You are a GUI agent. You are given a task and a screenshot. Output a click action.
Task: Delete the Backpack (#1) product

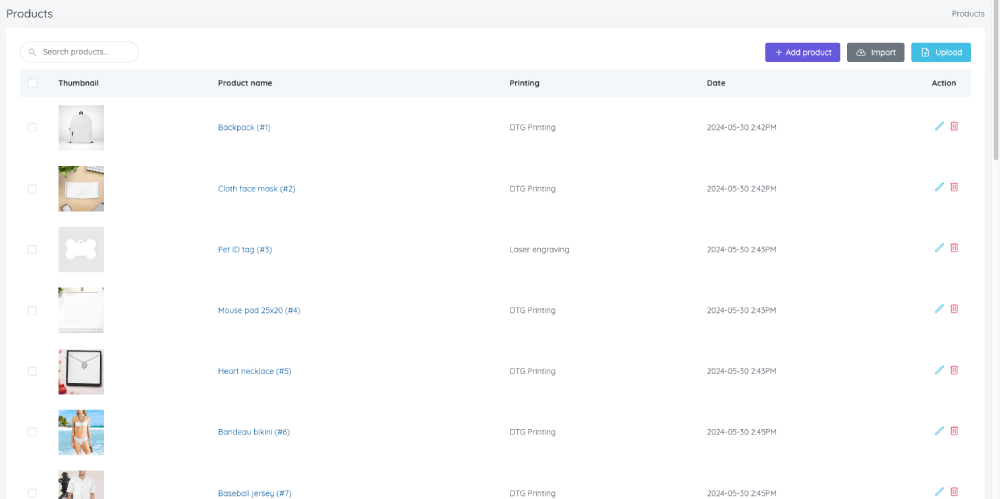point(954,126)
